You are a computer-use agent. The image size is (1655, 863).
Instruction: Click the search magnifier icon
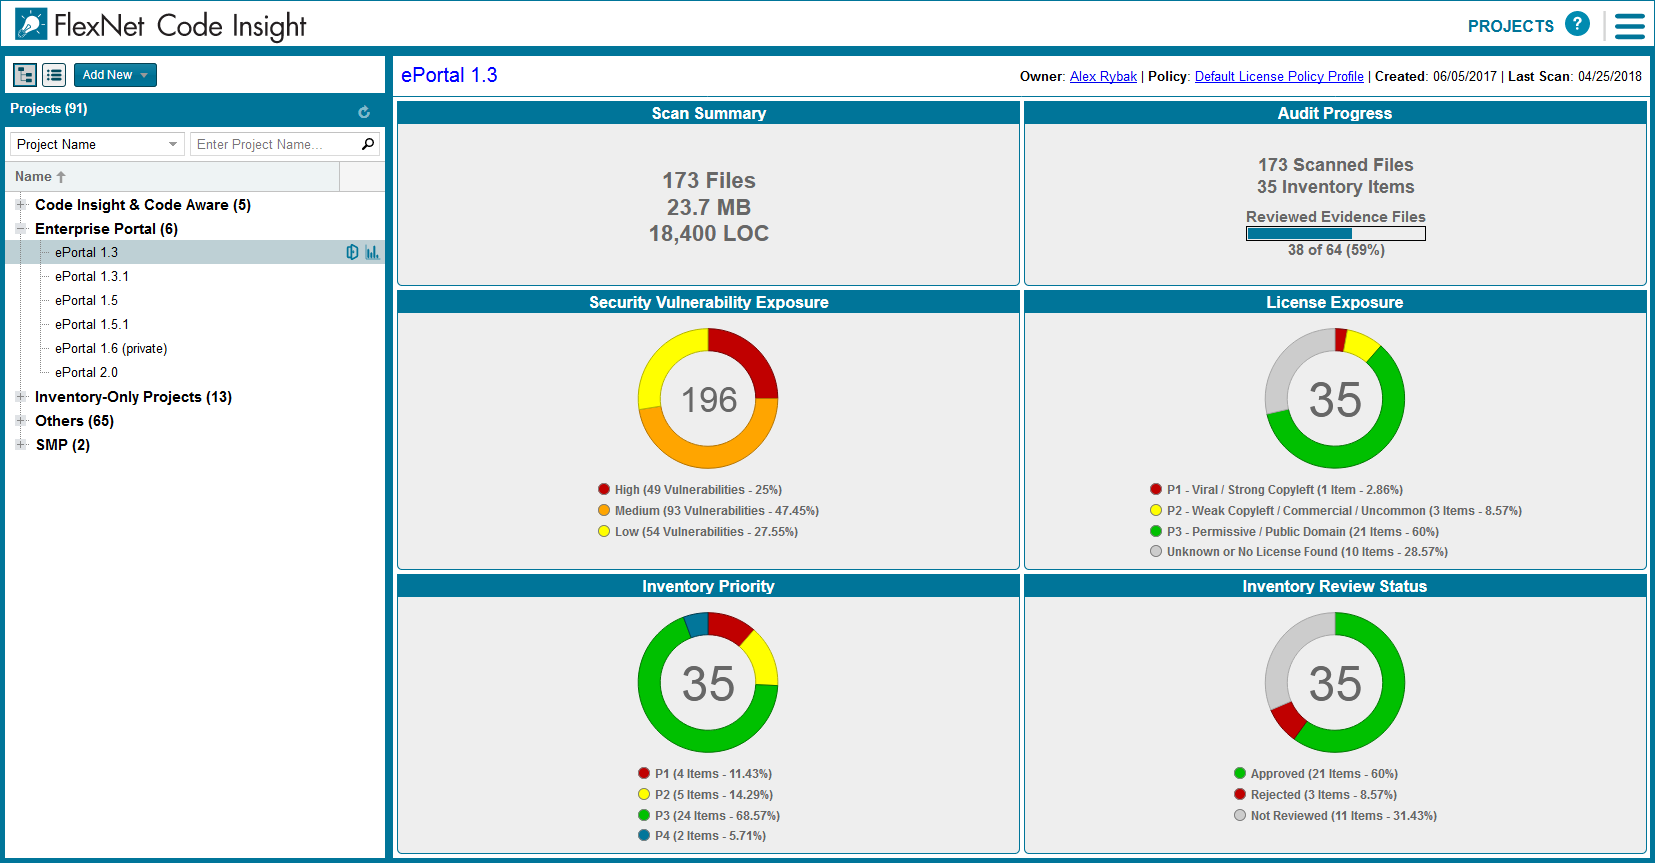coord(368,144)
